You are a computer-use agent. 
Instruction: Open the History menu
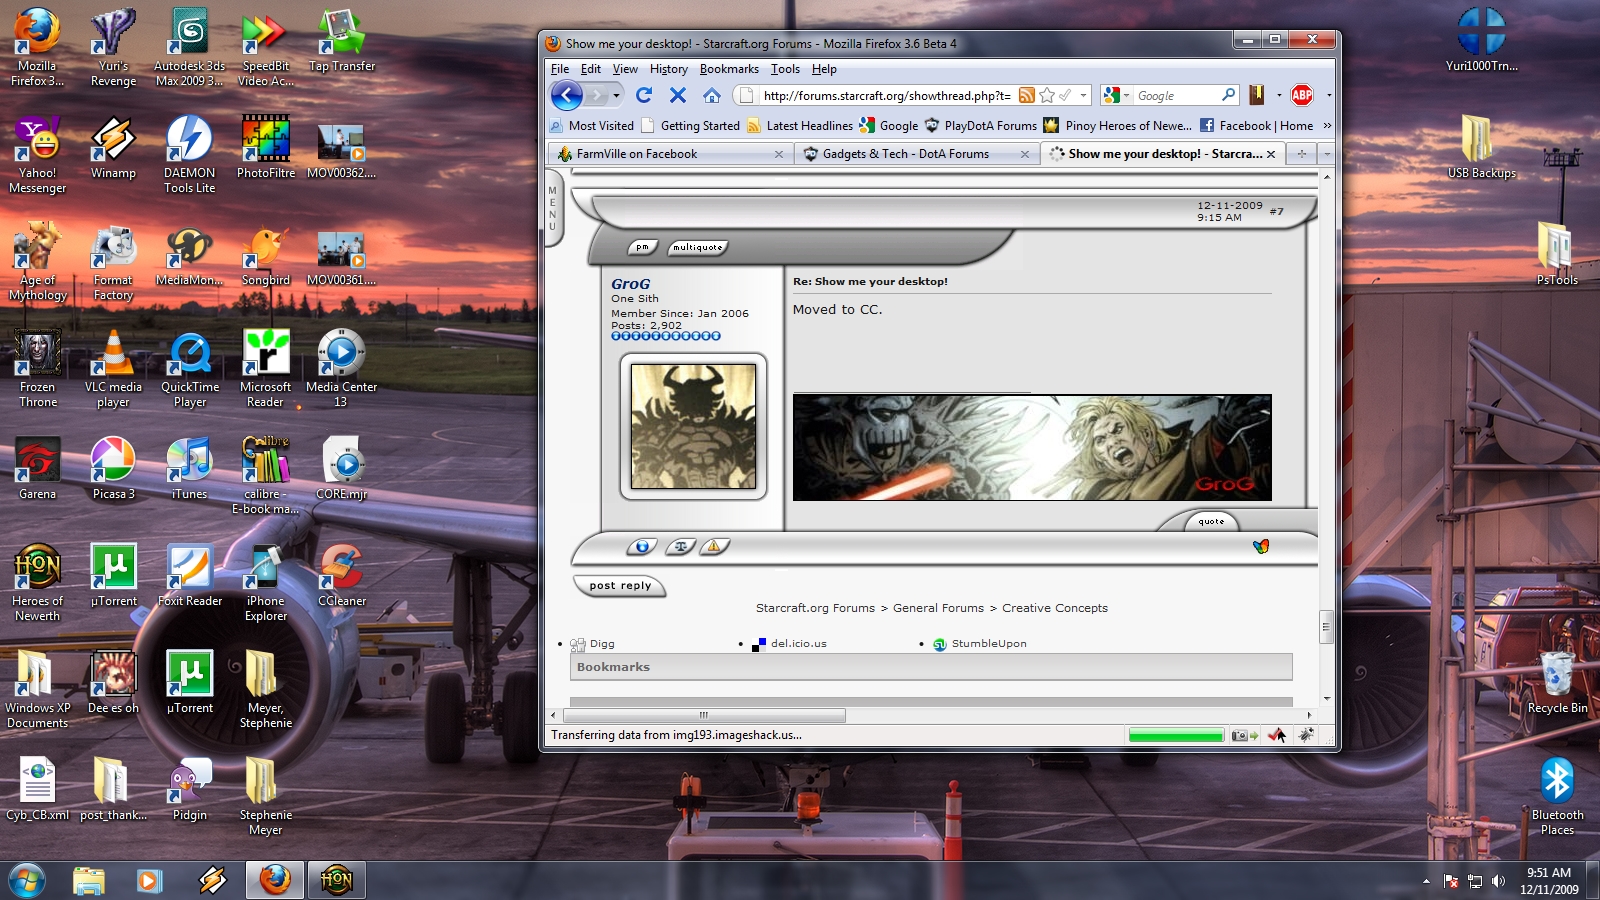668,69
